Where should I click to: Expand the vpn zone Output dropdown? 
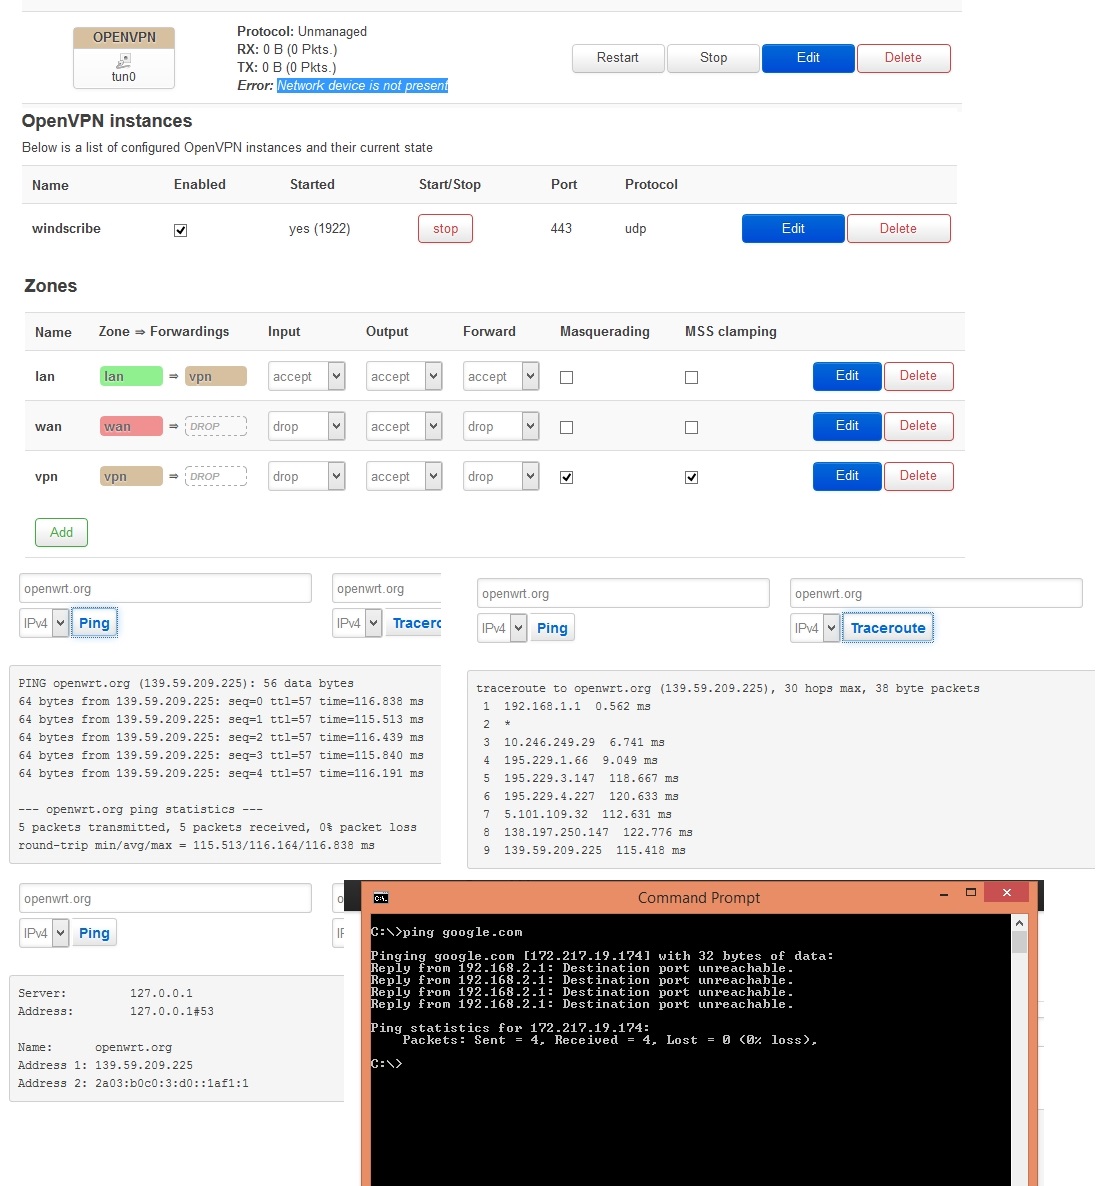pos(405,477)
